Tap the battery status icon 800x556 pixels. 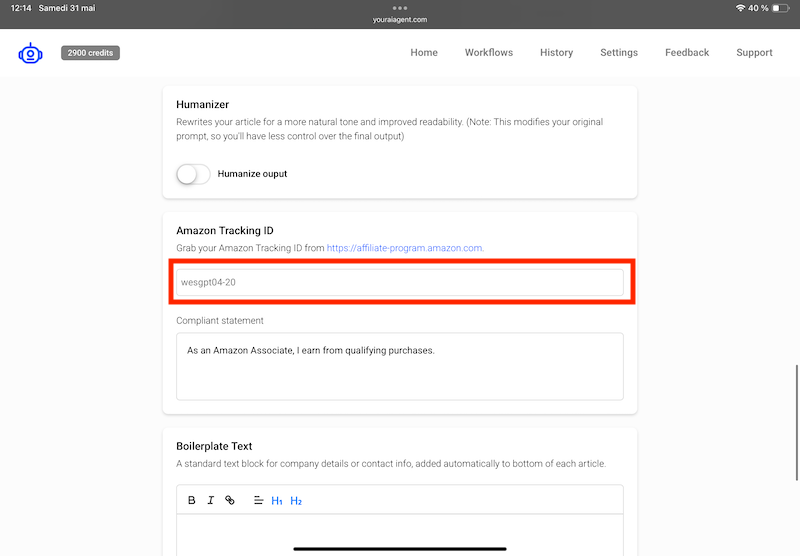(x=781, y=8)
